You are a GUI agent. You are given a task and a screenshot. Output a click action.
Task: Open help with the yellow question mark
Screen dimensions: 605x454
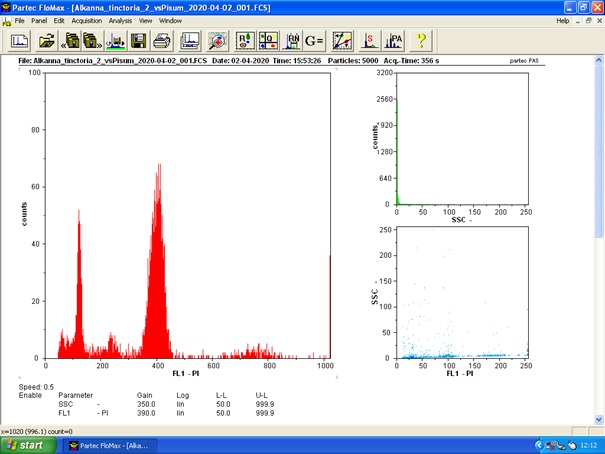coord(421,41)
